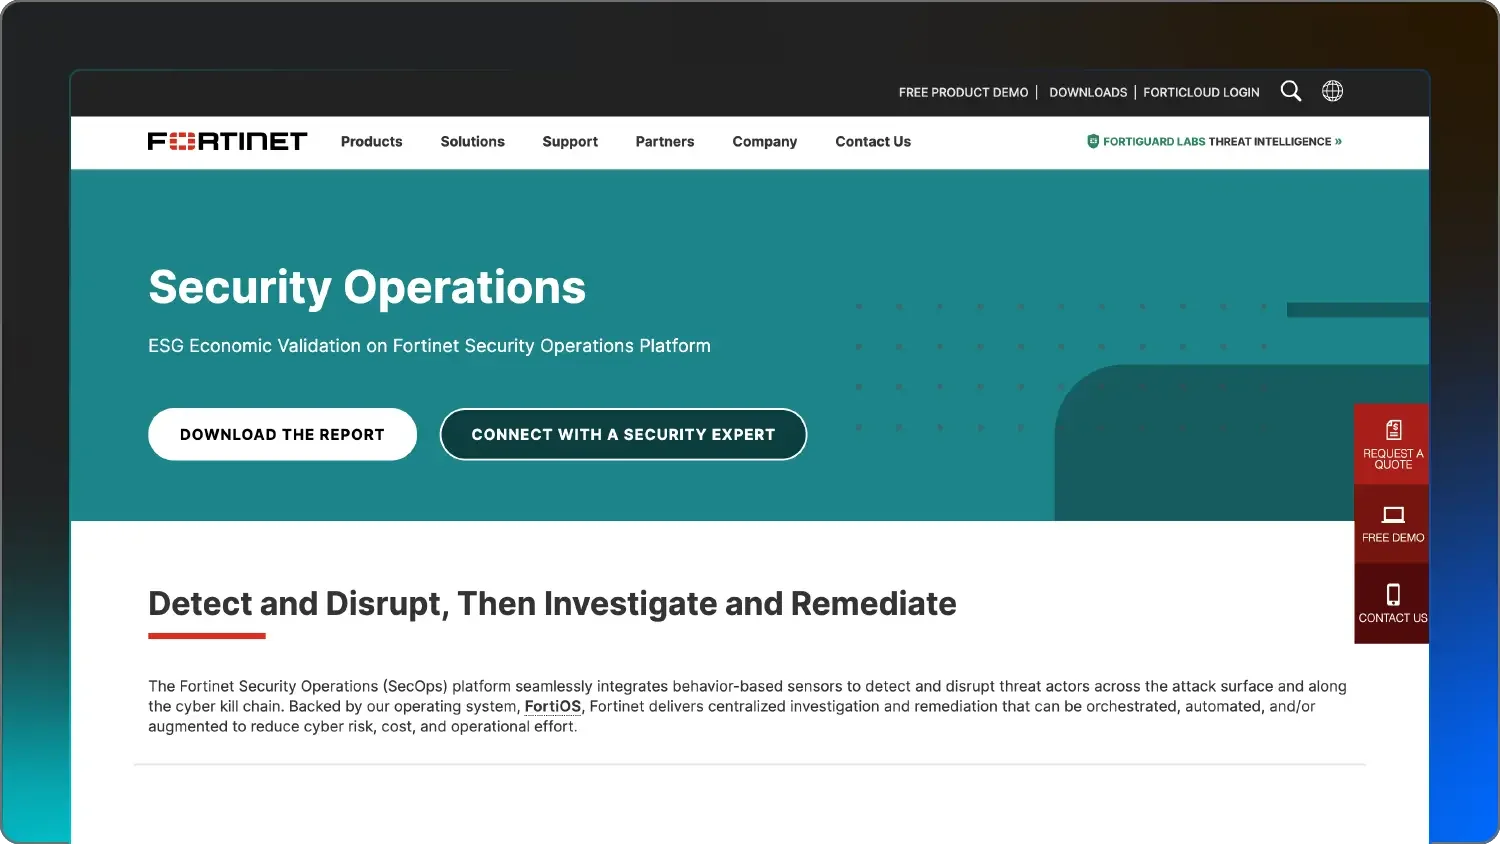Select the Request a Quote sidebar panel
1500x844 pixels.
pos(1391,444)
